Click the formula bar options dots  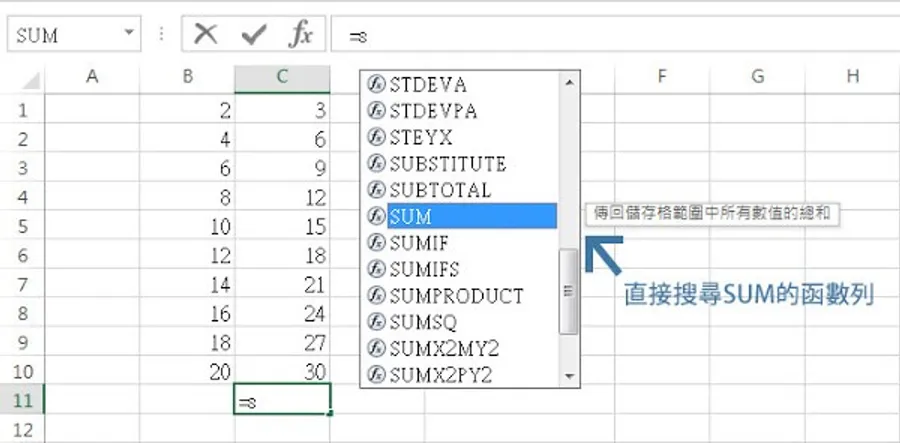coord(161,34)
